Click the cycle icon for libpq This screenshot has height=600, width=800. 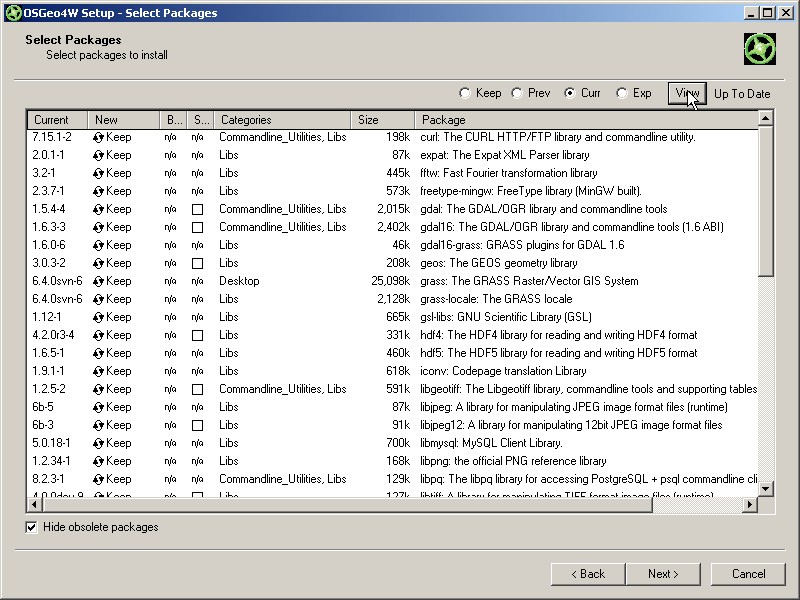[98, 479]
